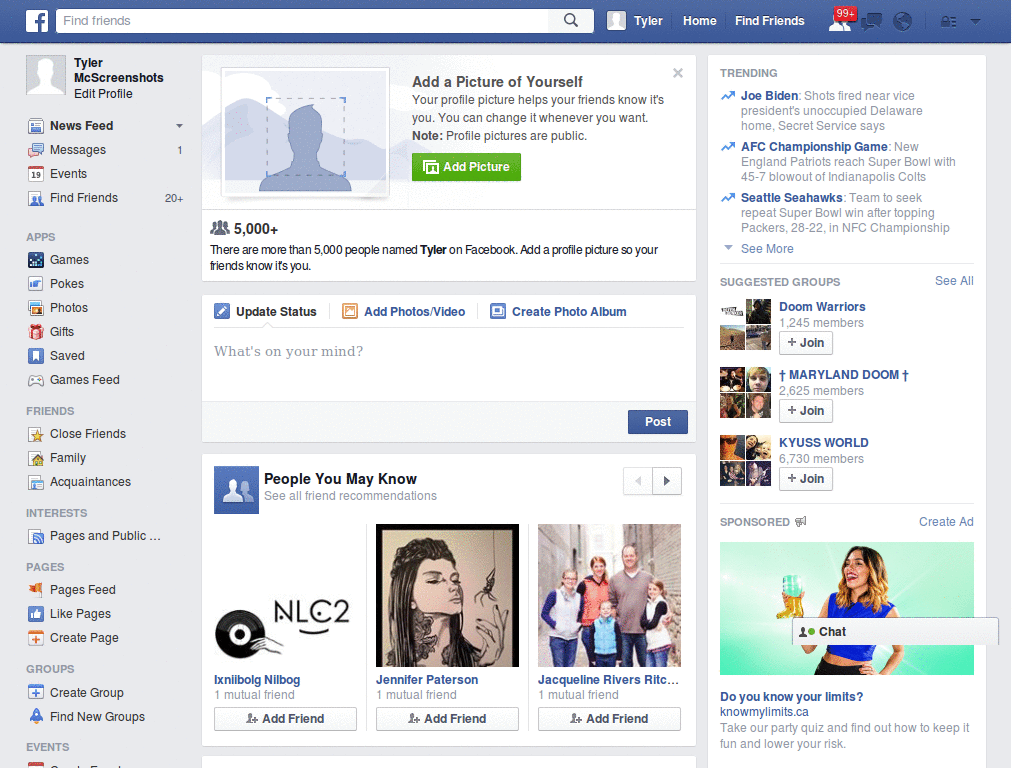Click the Close Friends star icon
Viewport: 1024px width, 768px height.
pos(36,434)
